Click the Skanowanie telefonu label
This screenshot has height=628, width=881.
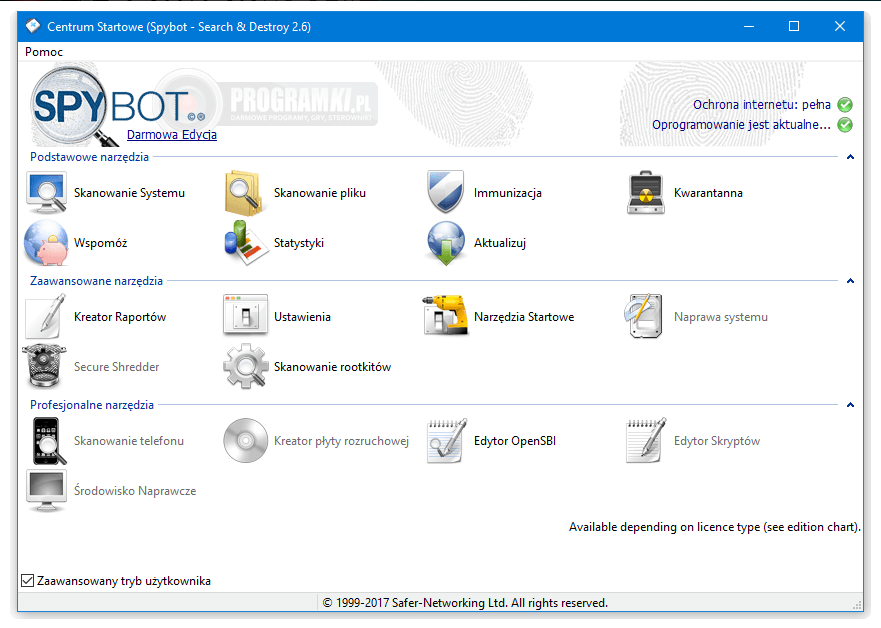129,441
